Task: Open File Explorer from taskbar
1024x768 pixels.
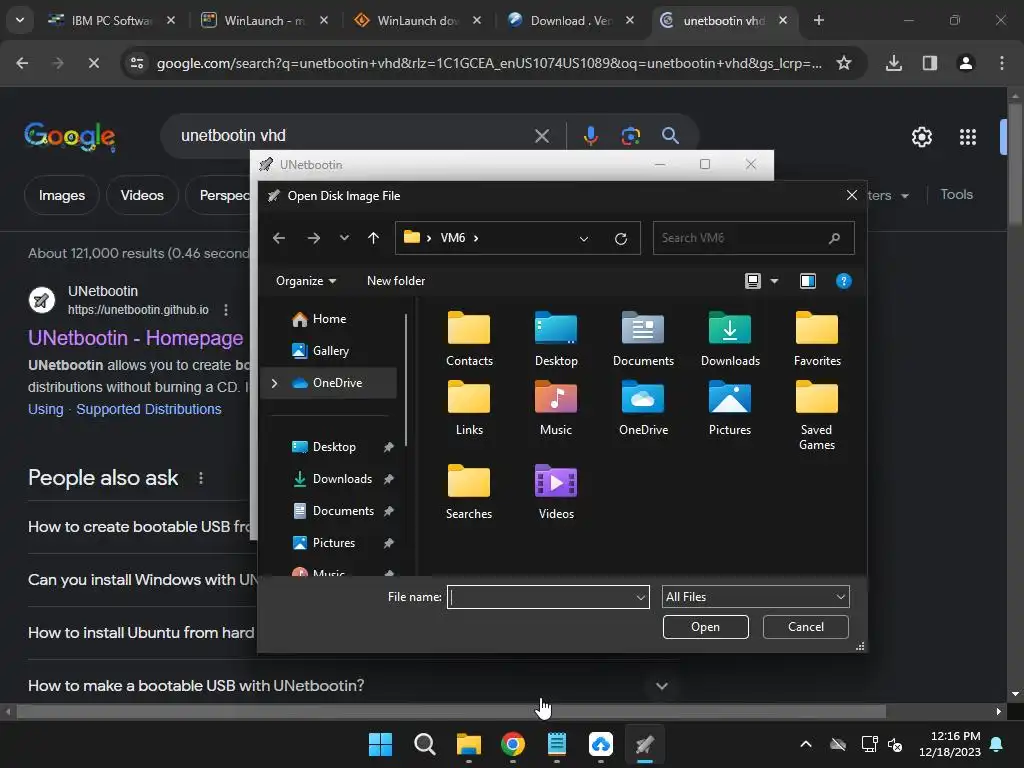Action: pos(468,744)
